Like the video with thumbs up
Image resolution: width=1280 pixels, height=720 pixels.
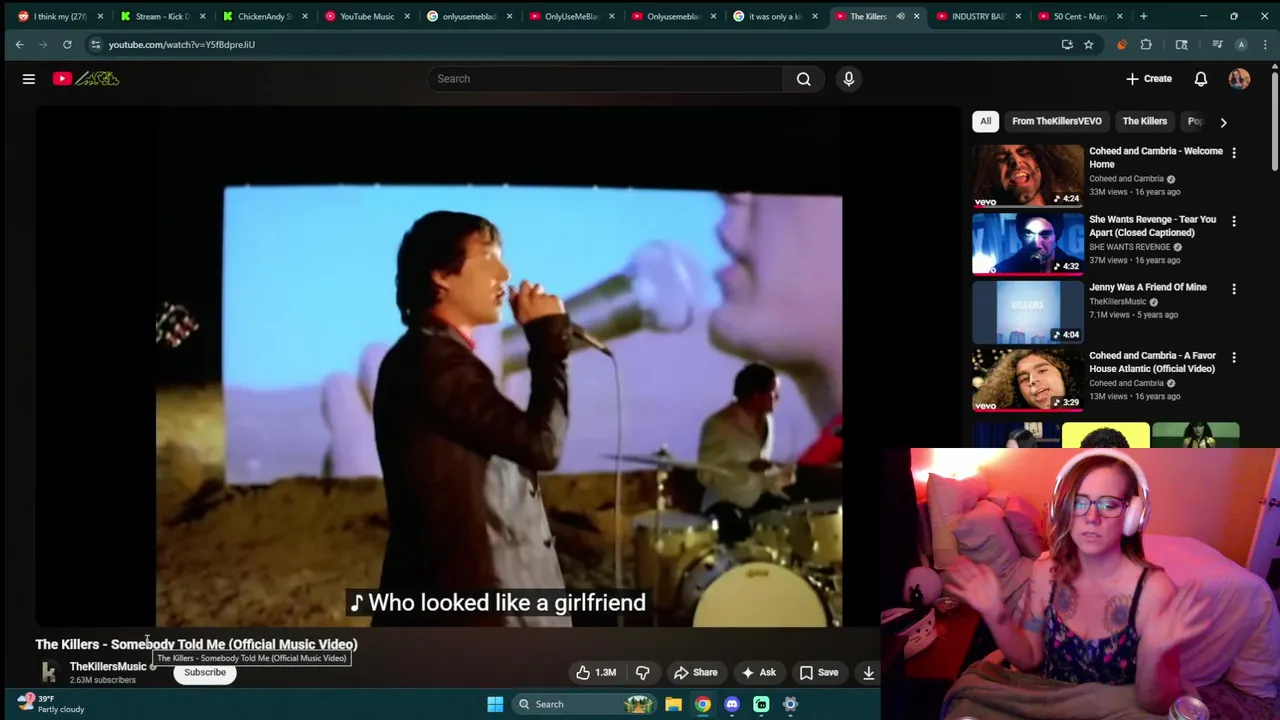tap(596, 672)
